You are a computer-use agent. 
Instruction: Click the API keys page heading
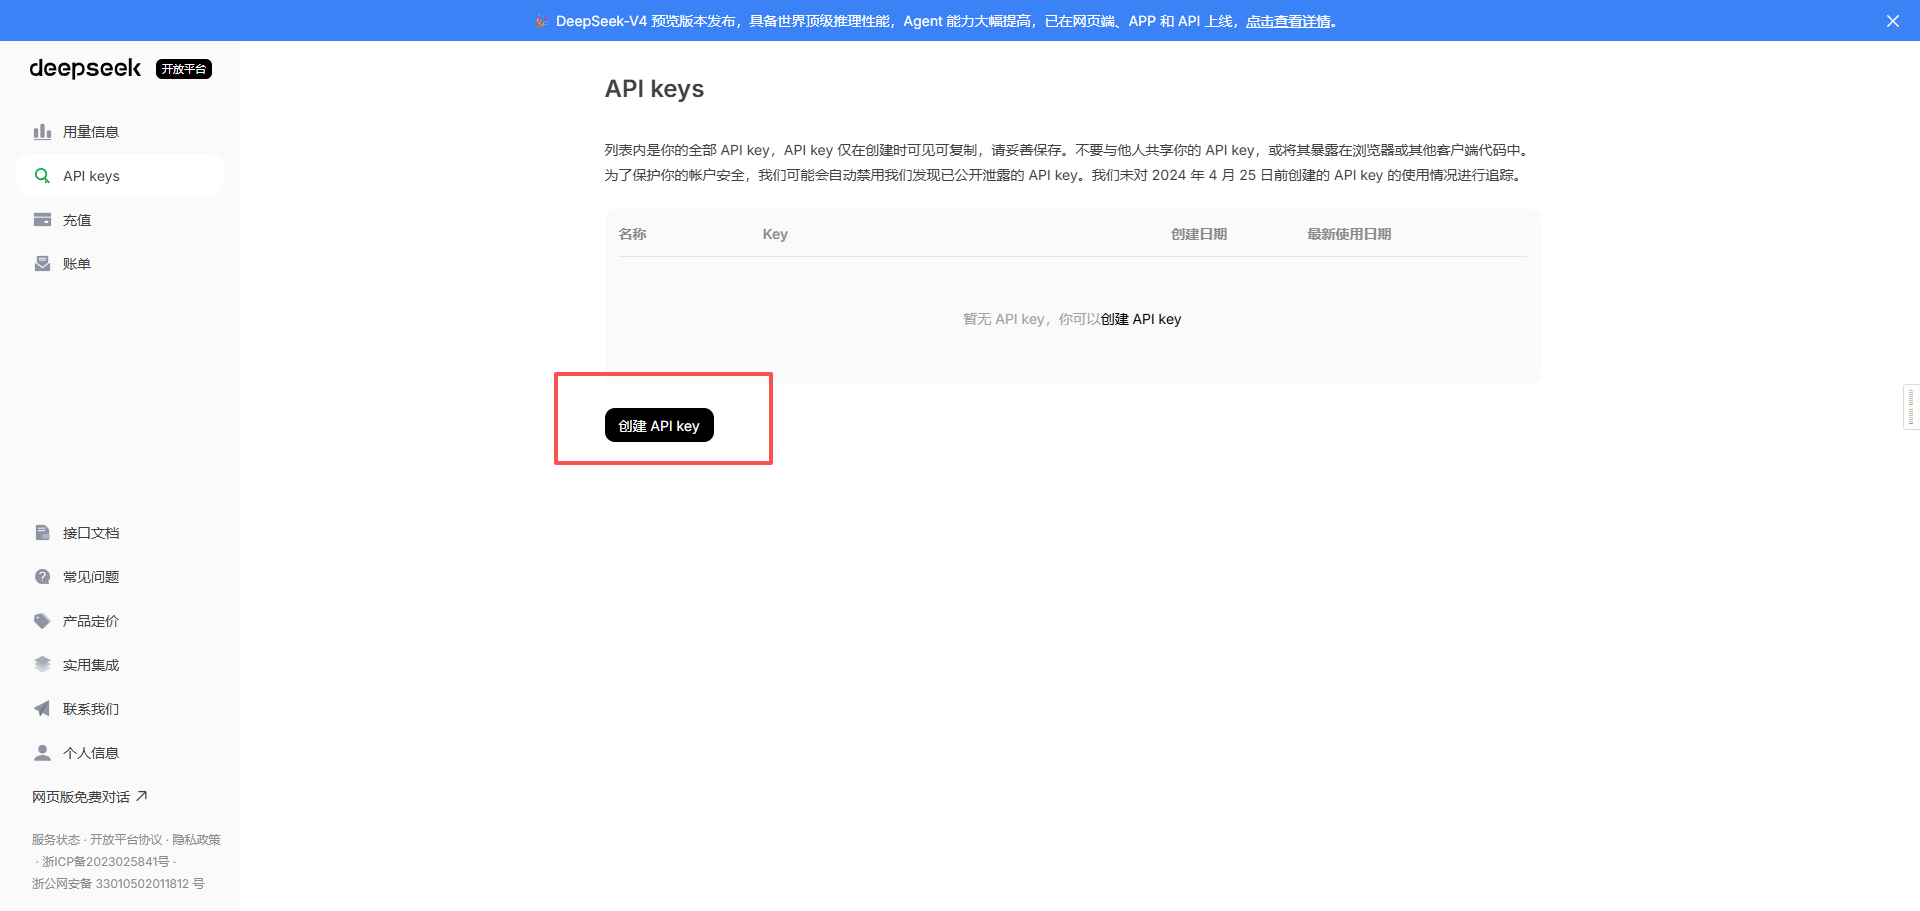coord(654,89)
